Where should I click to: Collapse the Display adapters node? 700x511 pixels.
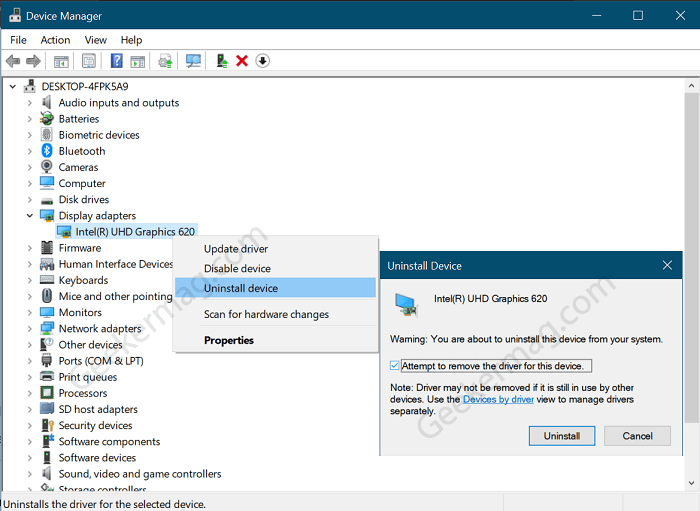coord(29,216)
